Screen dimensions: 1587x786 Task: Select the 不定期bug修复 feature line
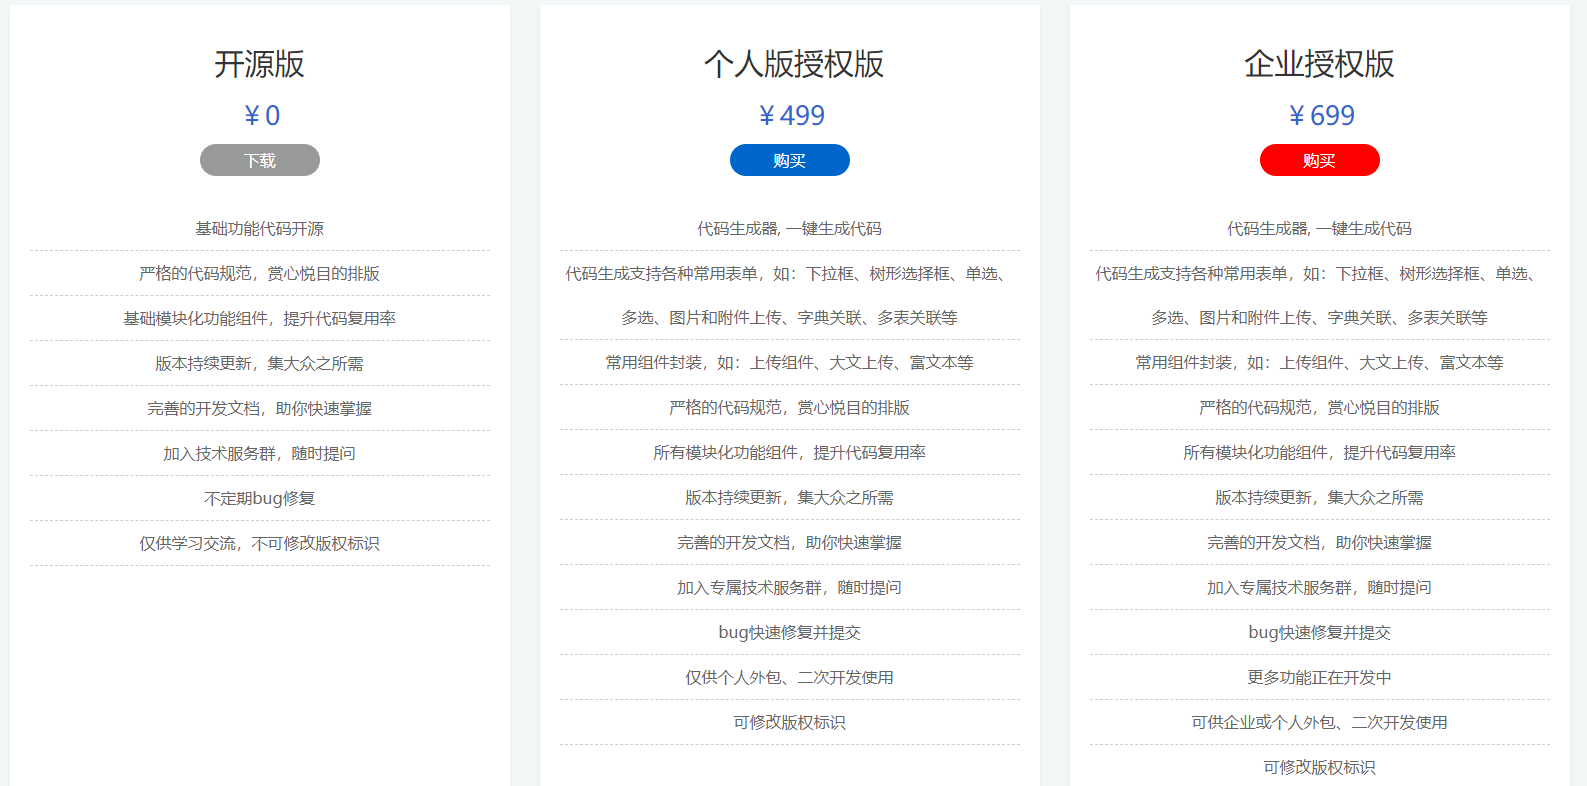pos(260,498)
